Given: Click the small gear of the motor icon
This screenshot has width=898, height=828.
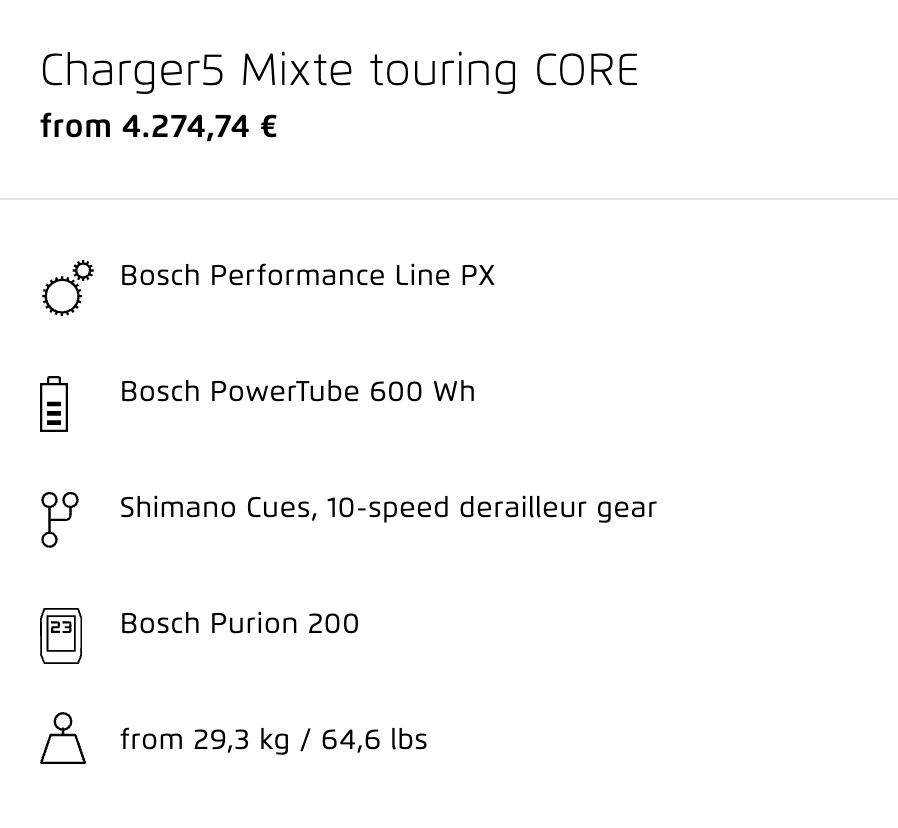Looking at the screenshot, I should (x=84, y=270).
